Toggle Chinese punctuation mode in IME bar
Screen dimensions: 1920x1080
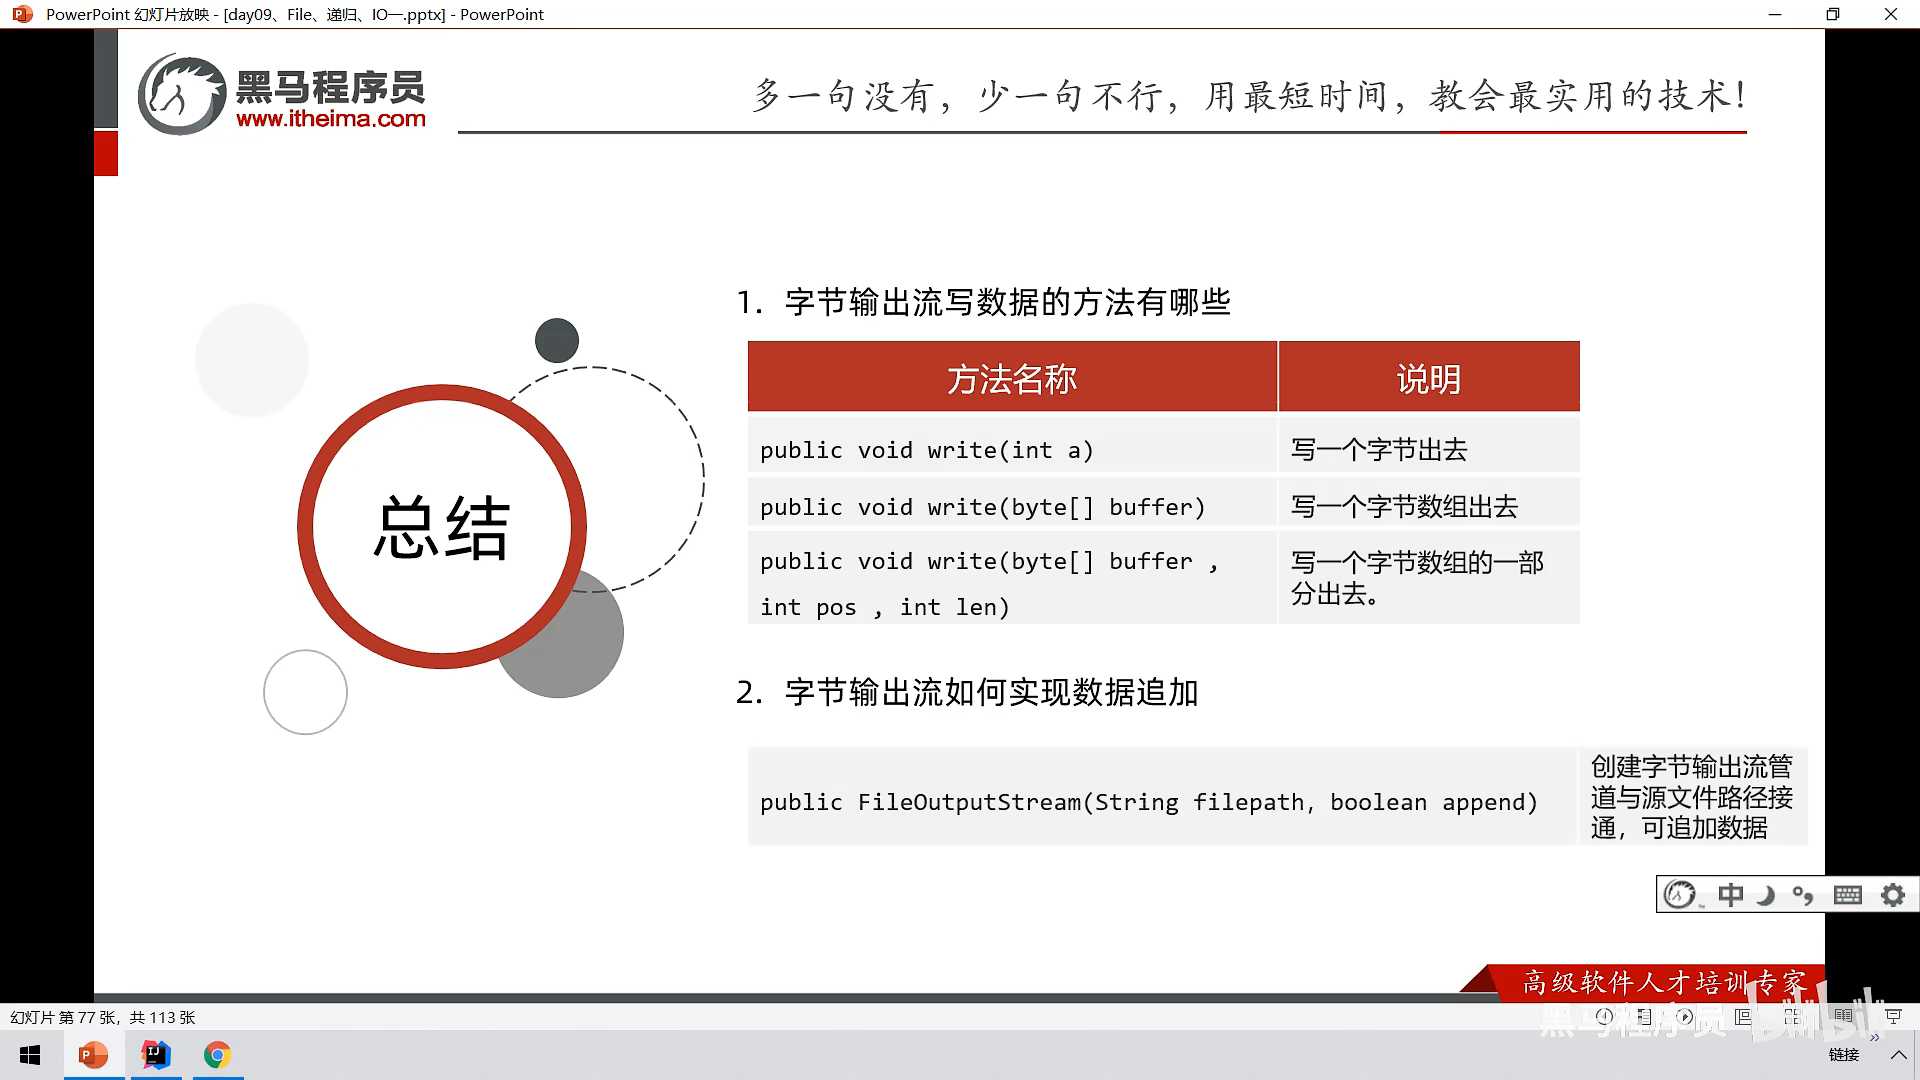1803,895
